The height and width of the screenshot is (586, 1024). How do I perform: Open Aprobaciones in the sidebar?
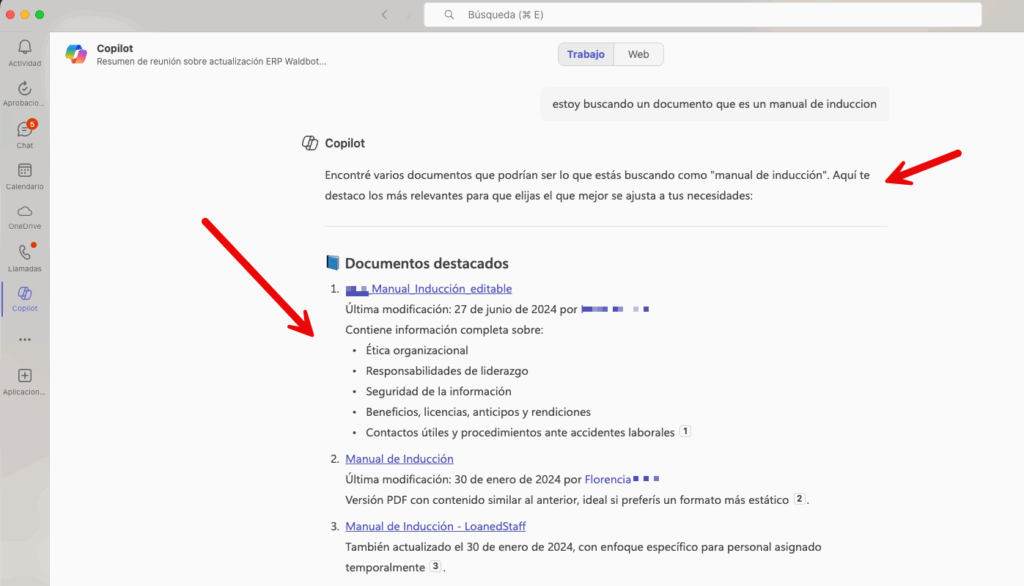coord(25,89)
